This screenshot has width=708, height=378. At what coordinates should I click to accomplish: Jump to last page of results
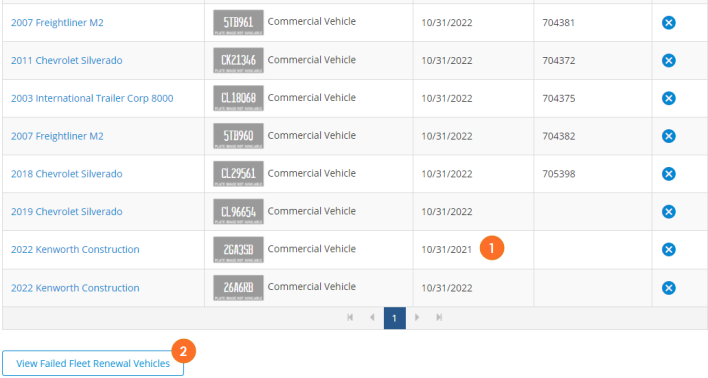[x=439, y=317]
